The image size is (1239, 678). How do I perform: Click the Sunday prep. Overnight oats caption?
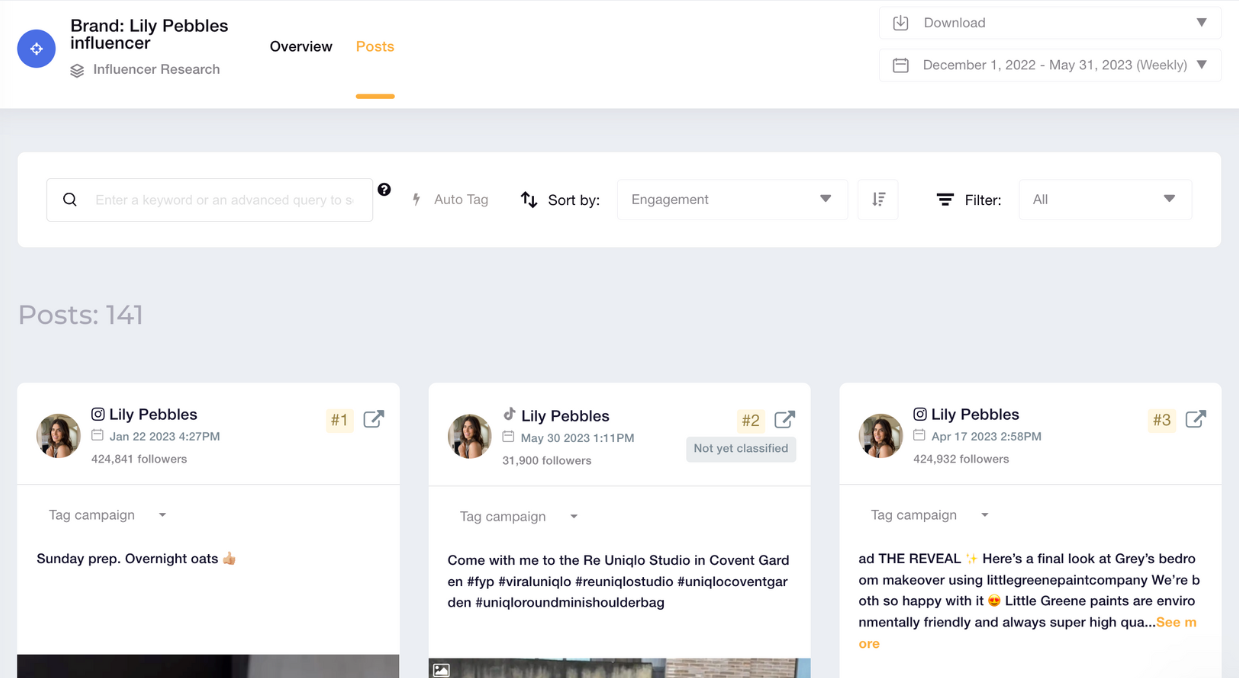point(136,559)
